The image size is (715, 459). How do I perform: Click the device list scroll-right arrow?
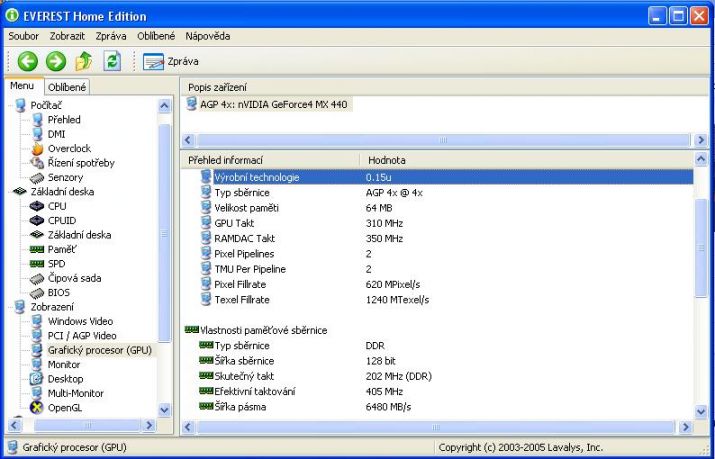[701, 140]
